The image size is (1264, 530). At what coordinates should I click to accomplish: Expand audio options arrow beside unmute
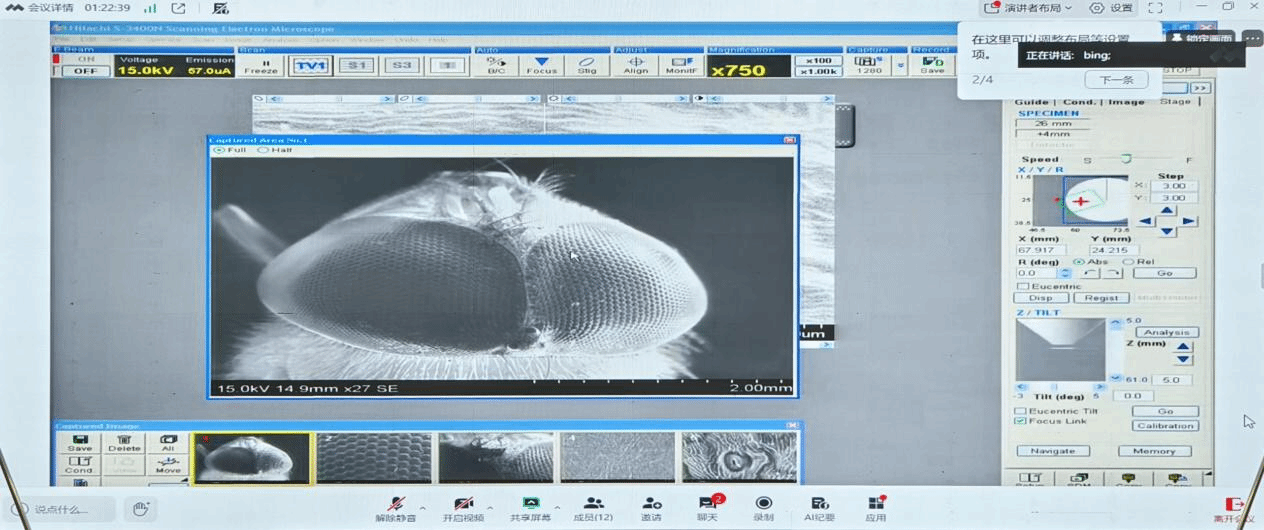pyautogui.click(x=422, y=507)
